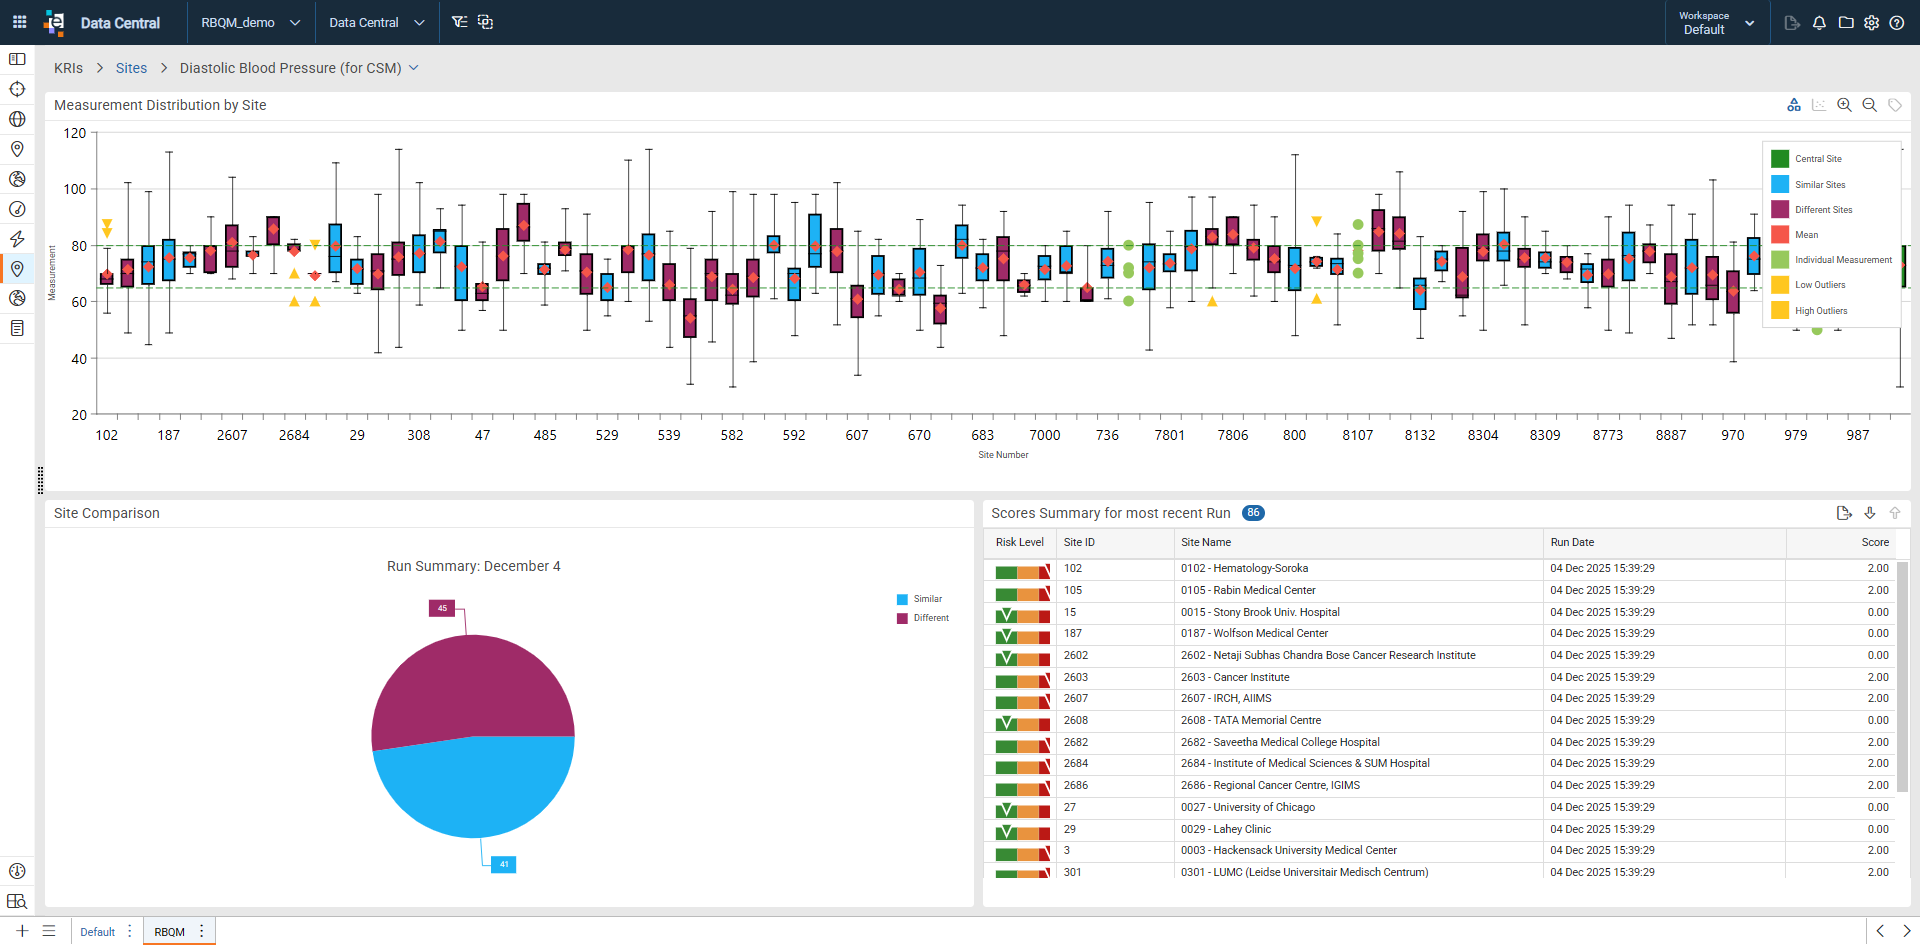1920x945 pixels.
Task: Open the search-data icon at sidebar bottom
Action: tap(17, 901)
